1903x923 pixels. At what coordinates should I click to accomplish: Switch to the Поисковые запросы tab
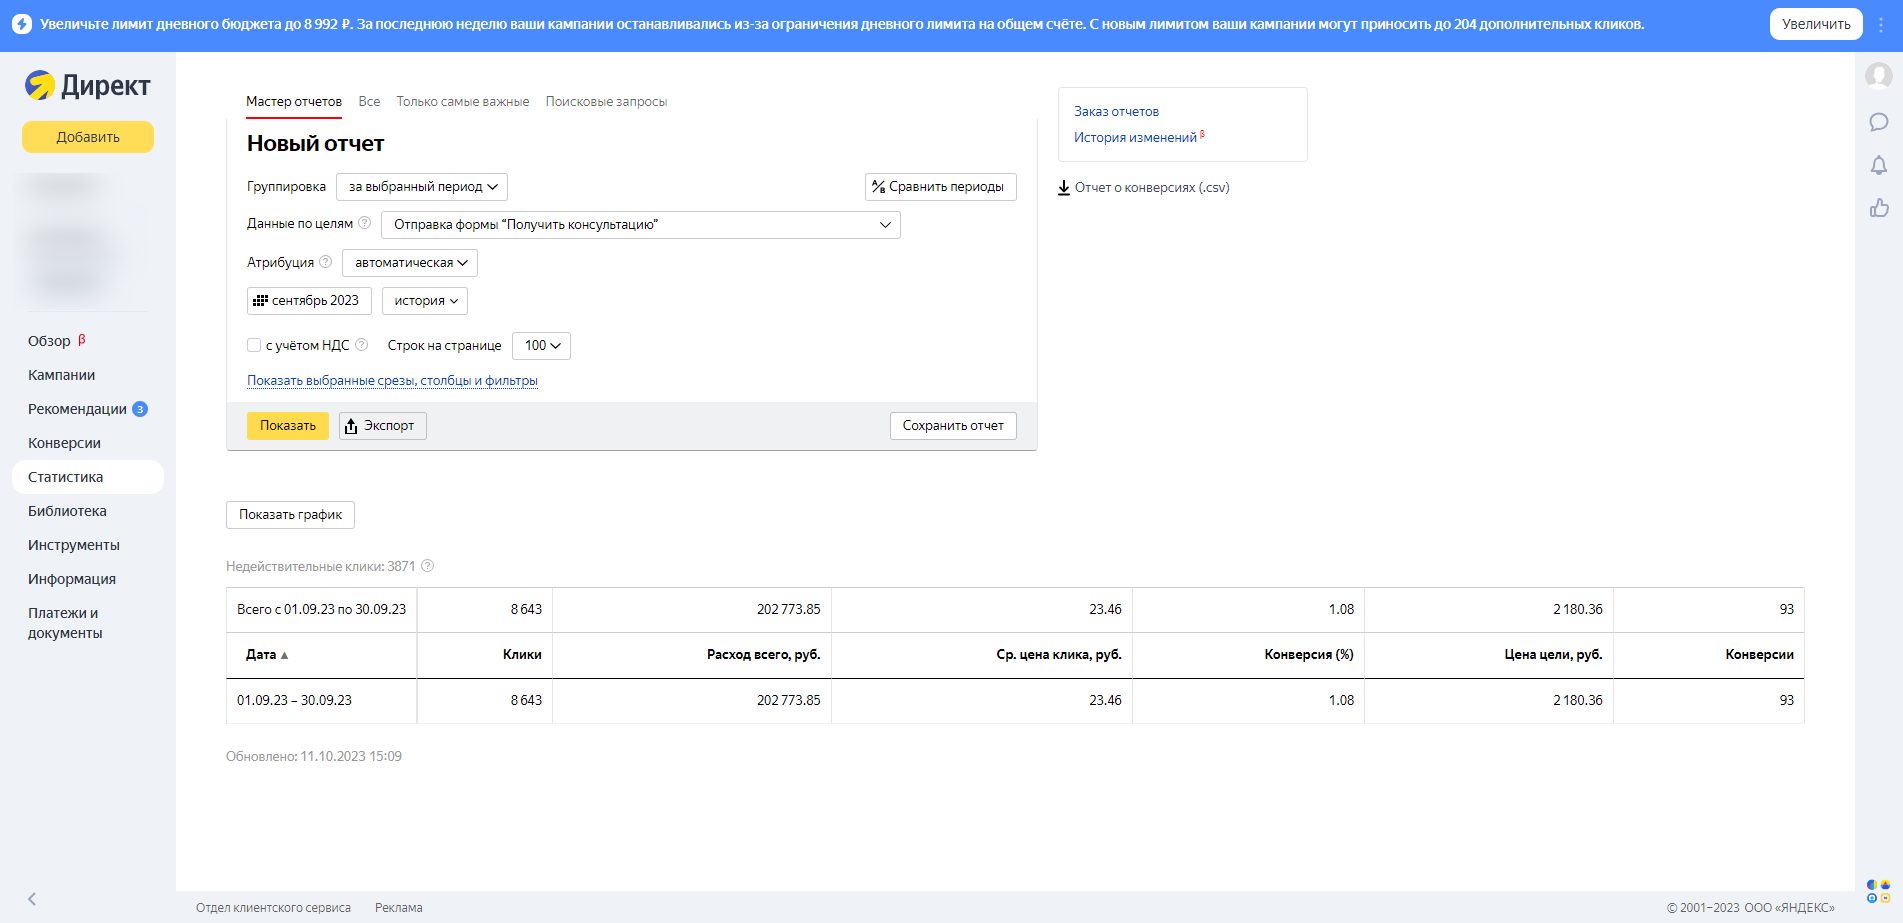point(605,102)
